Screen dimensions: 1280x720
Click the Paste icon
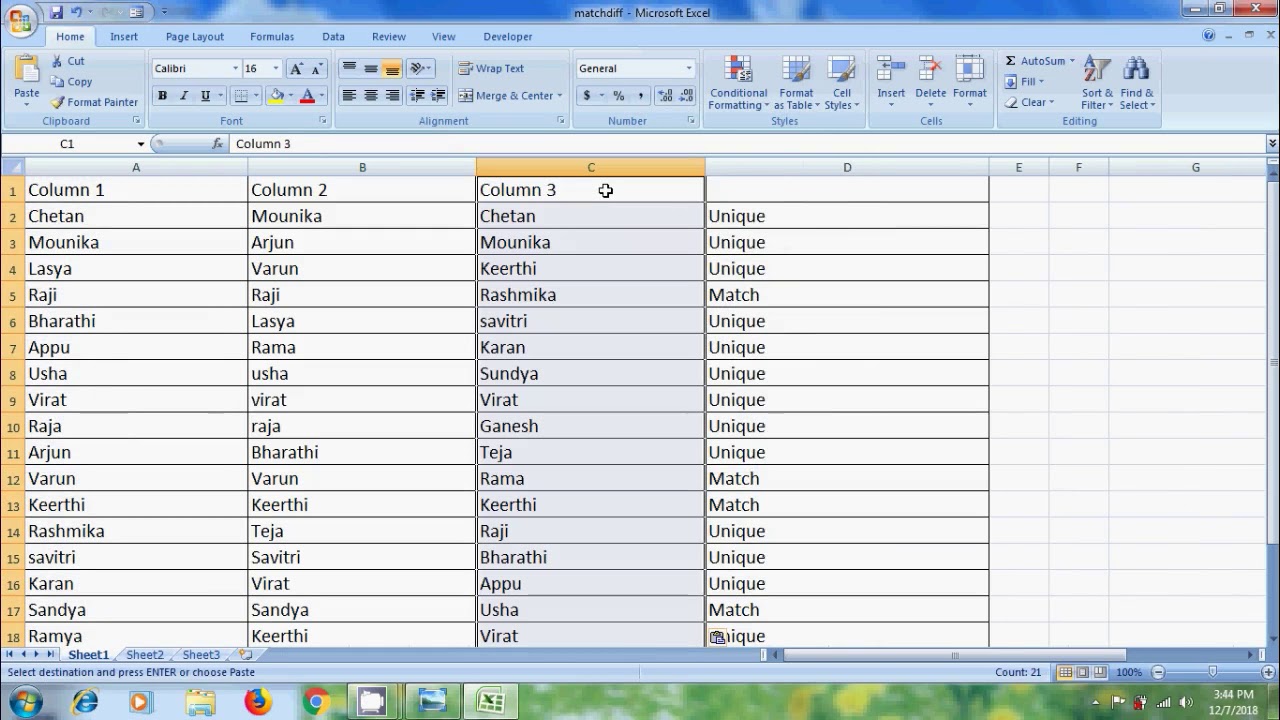(27, 68)
